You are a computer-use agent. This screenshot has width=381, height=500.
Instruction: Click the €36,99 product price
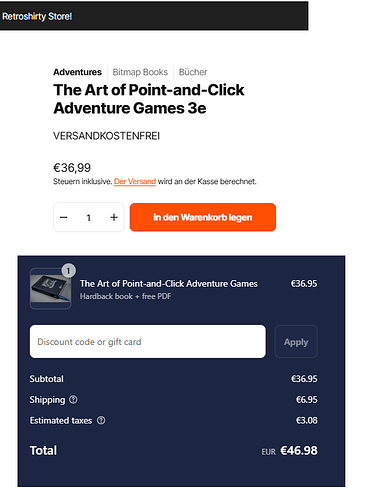pos(72,168)
